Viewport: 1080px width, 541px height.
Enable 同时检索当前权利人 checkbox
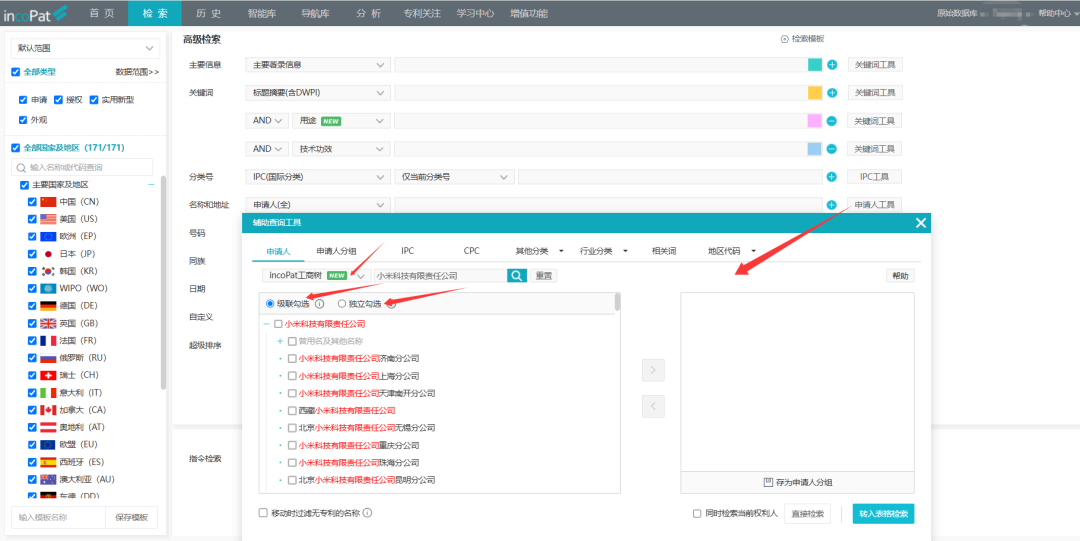pos(697,513)
